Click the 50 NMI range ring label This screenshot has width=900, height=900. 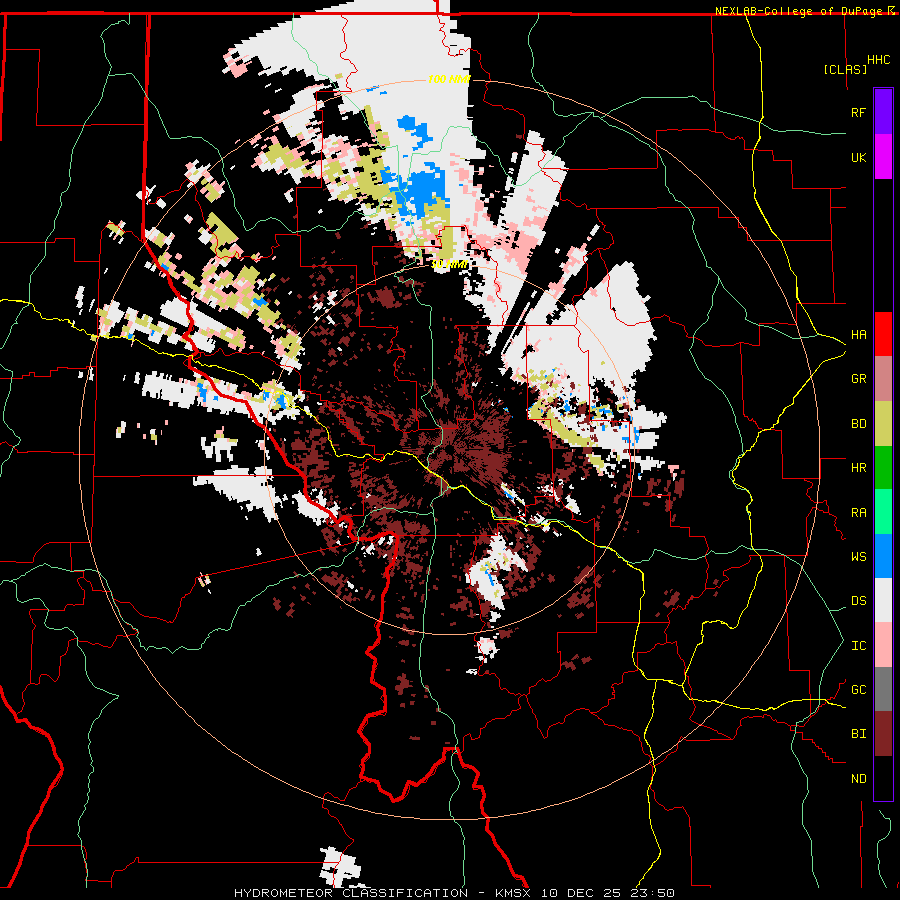tap(449, 264)
